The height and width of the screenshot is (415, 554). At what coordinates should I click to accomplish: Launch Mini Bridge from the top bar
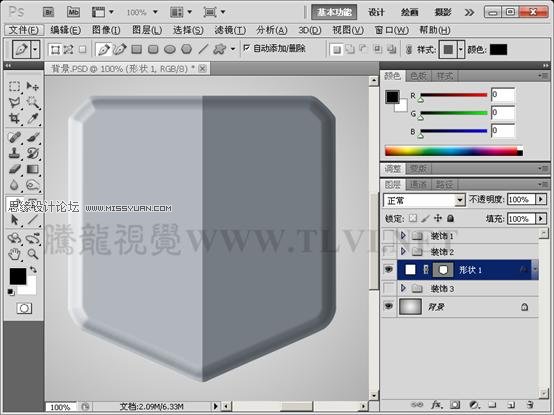click(73, 12)
